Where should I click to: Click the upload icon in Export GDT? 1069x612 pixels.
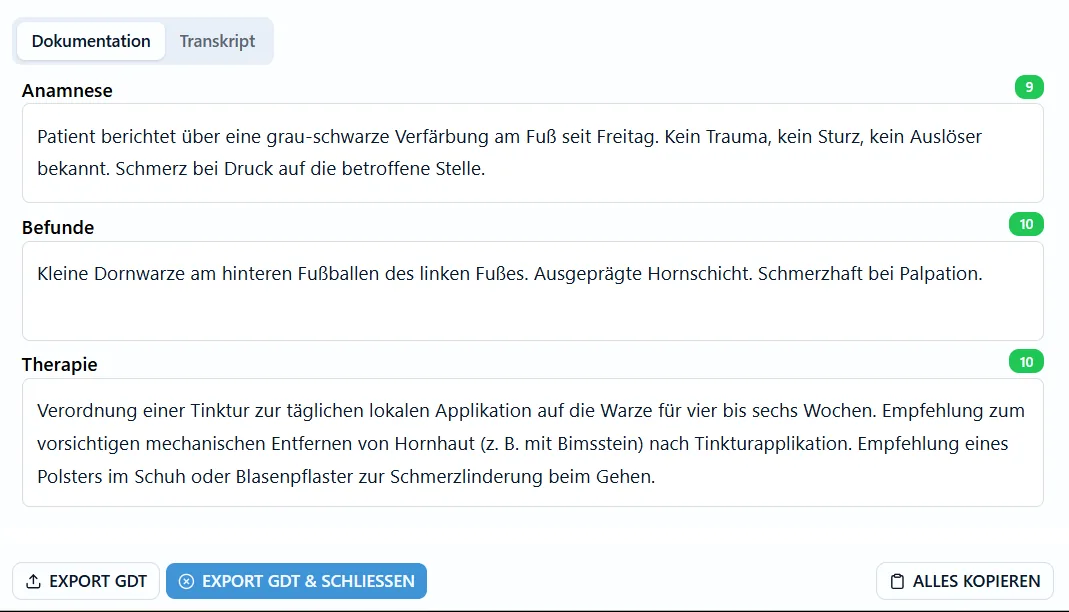pyautogui.click(x=33, y=581)
